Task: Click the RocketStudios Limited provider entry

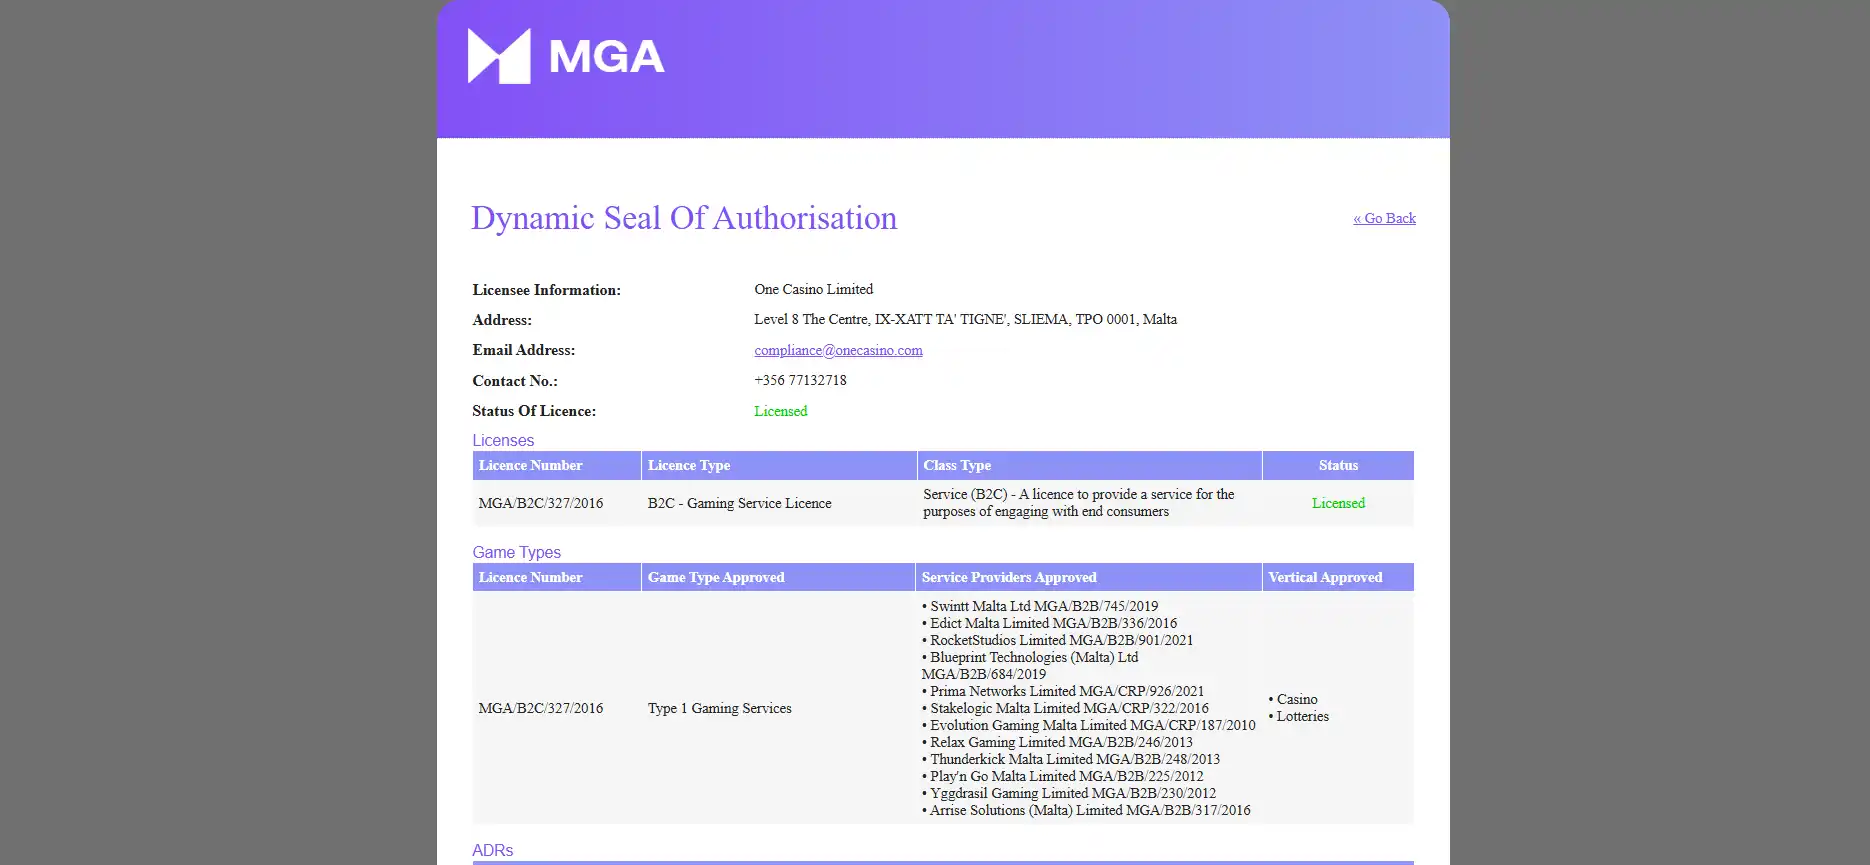Action: pyautogui.click(x=1057, y=640)
